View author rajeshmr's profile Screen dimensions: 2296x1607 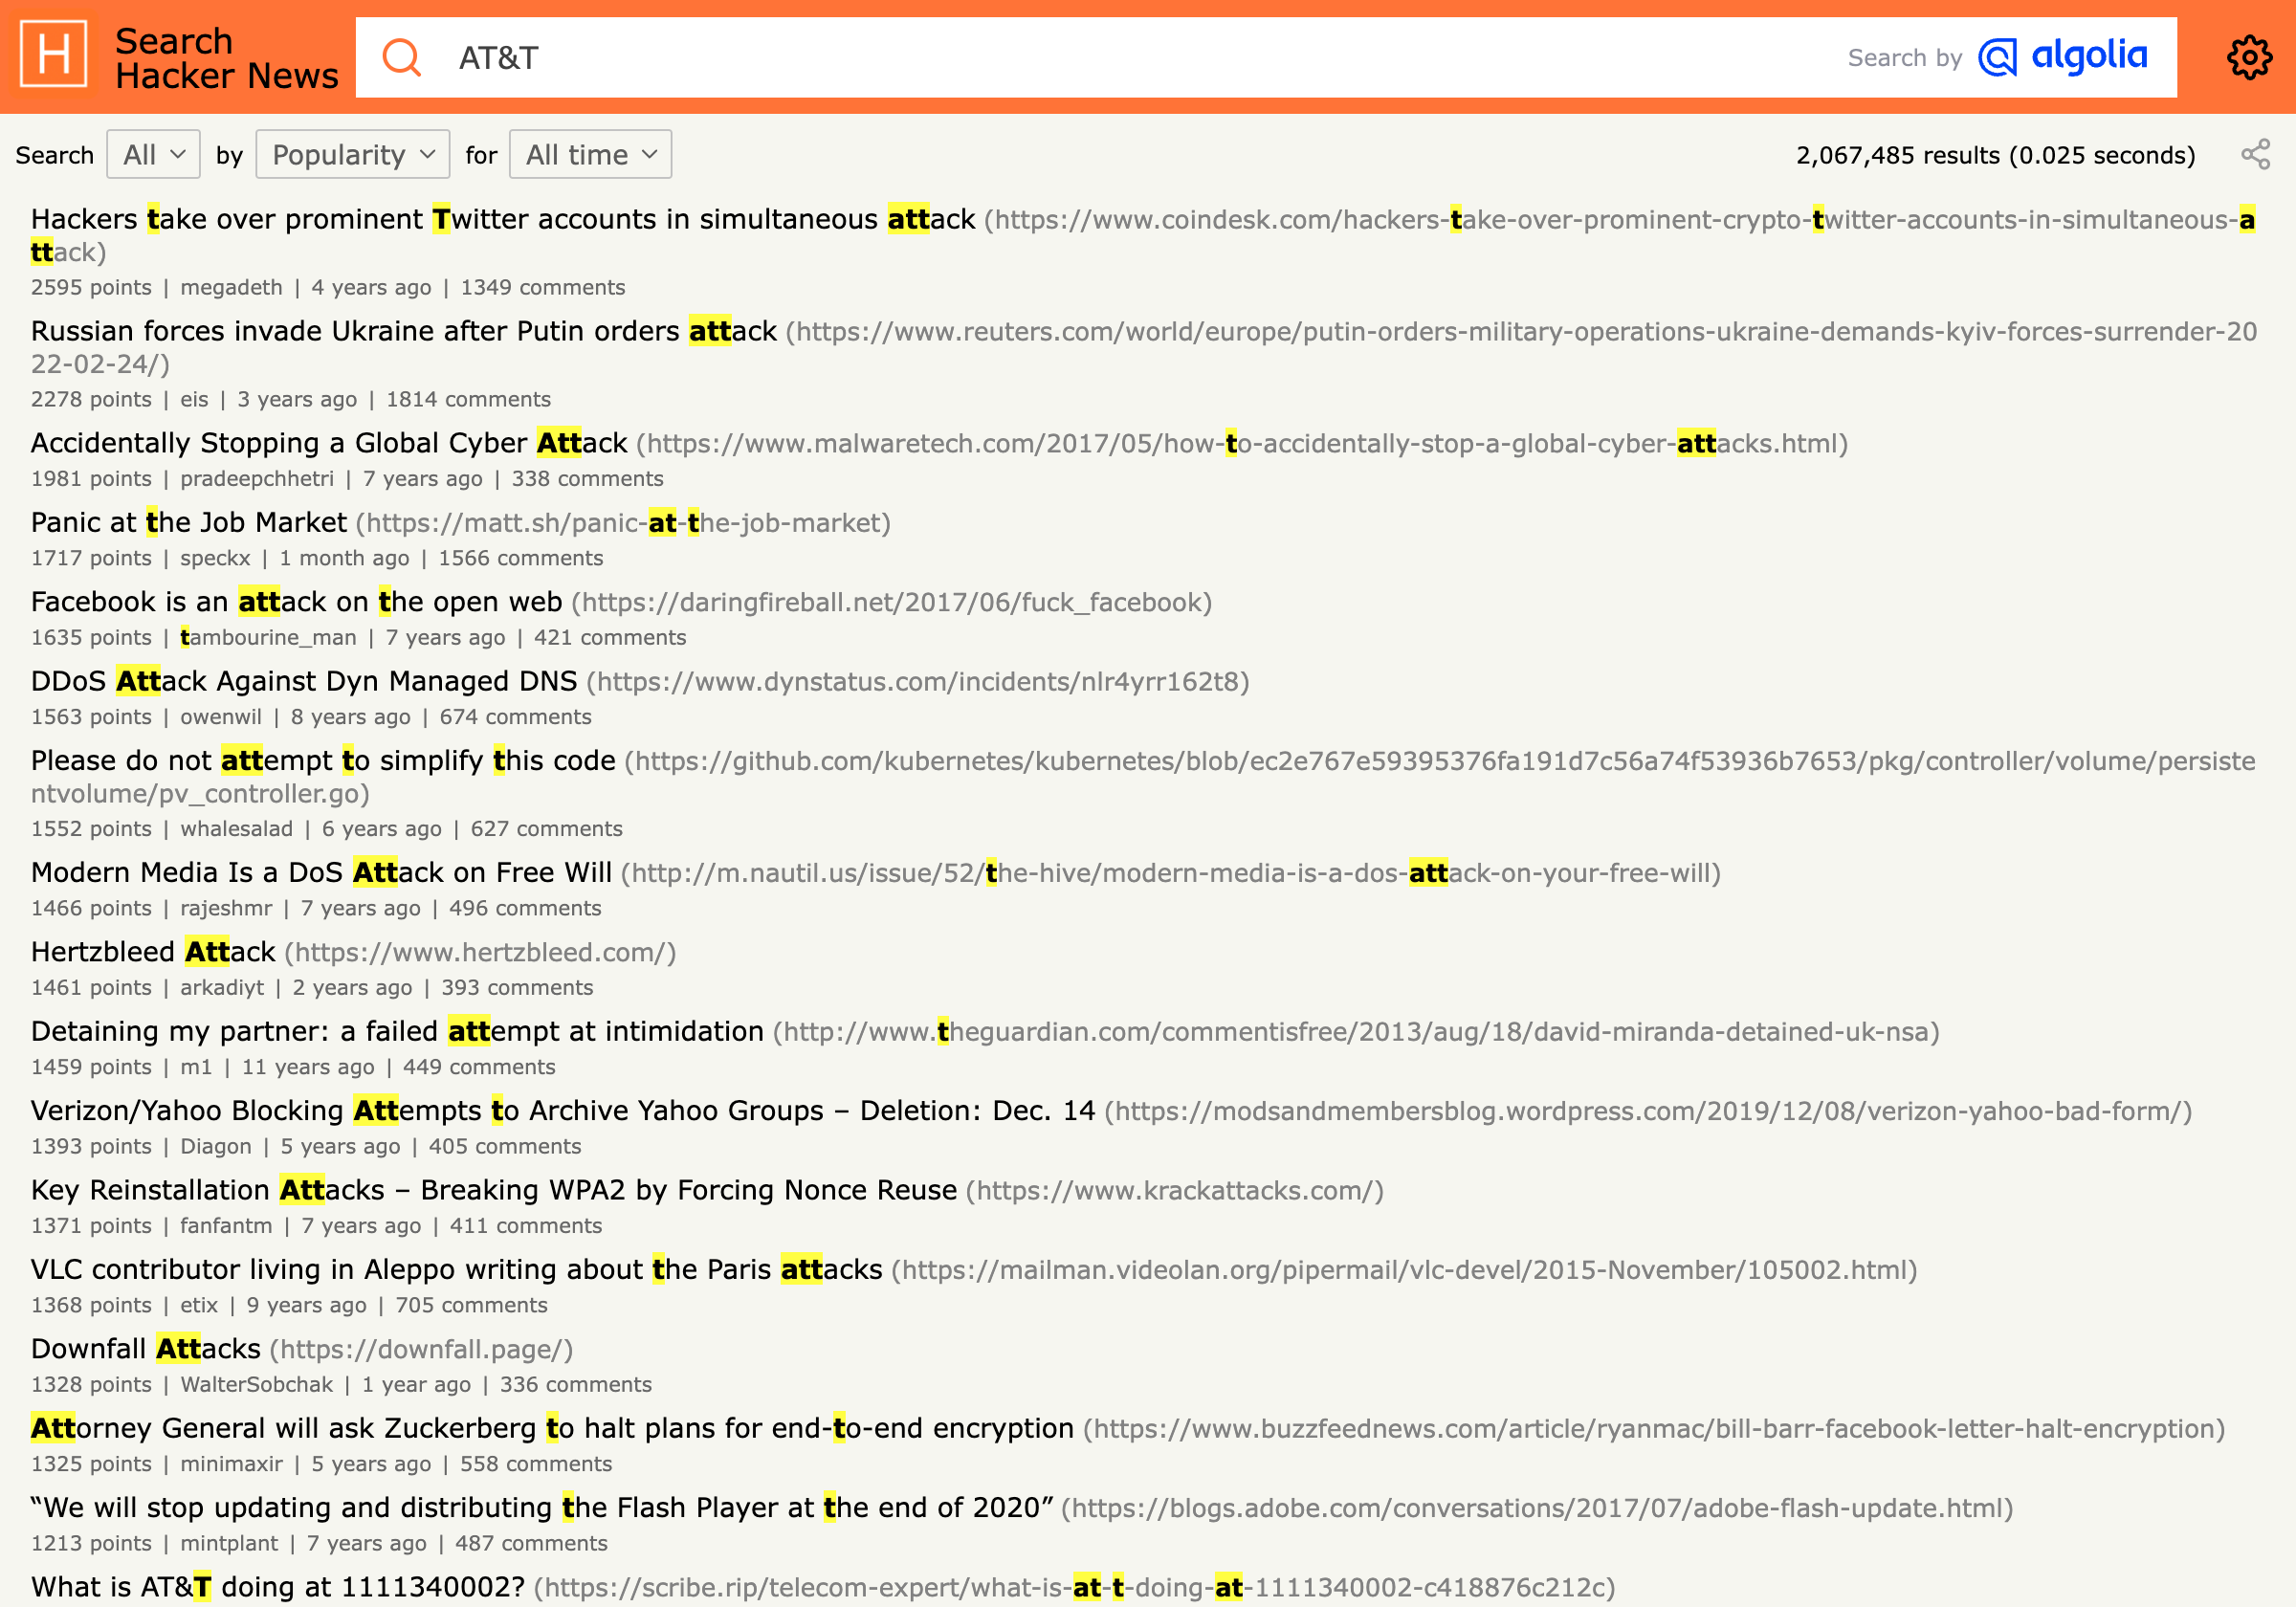pos(226,908)
